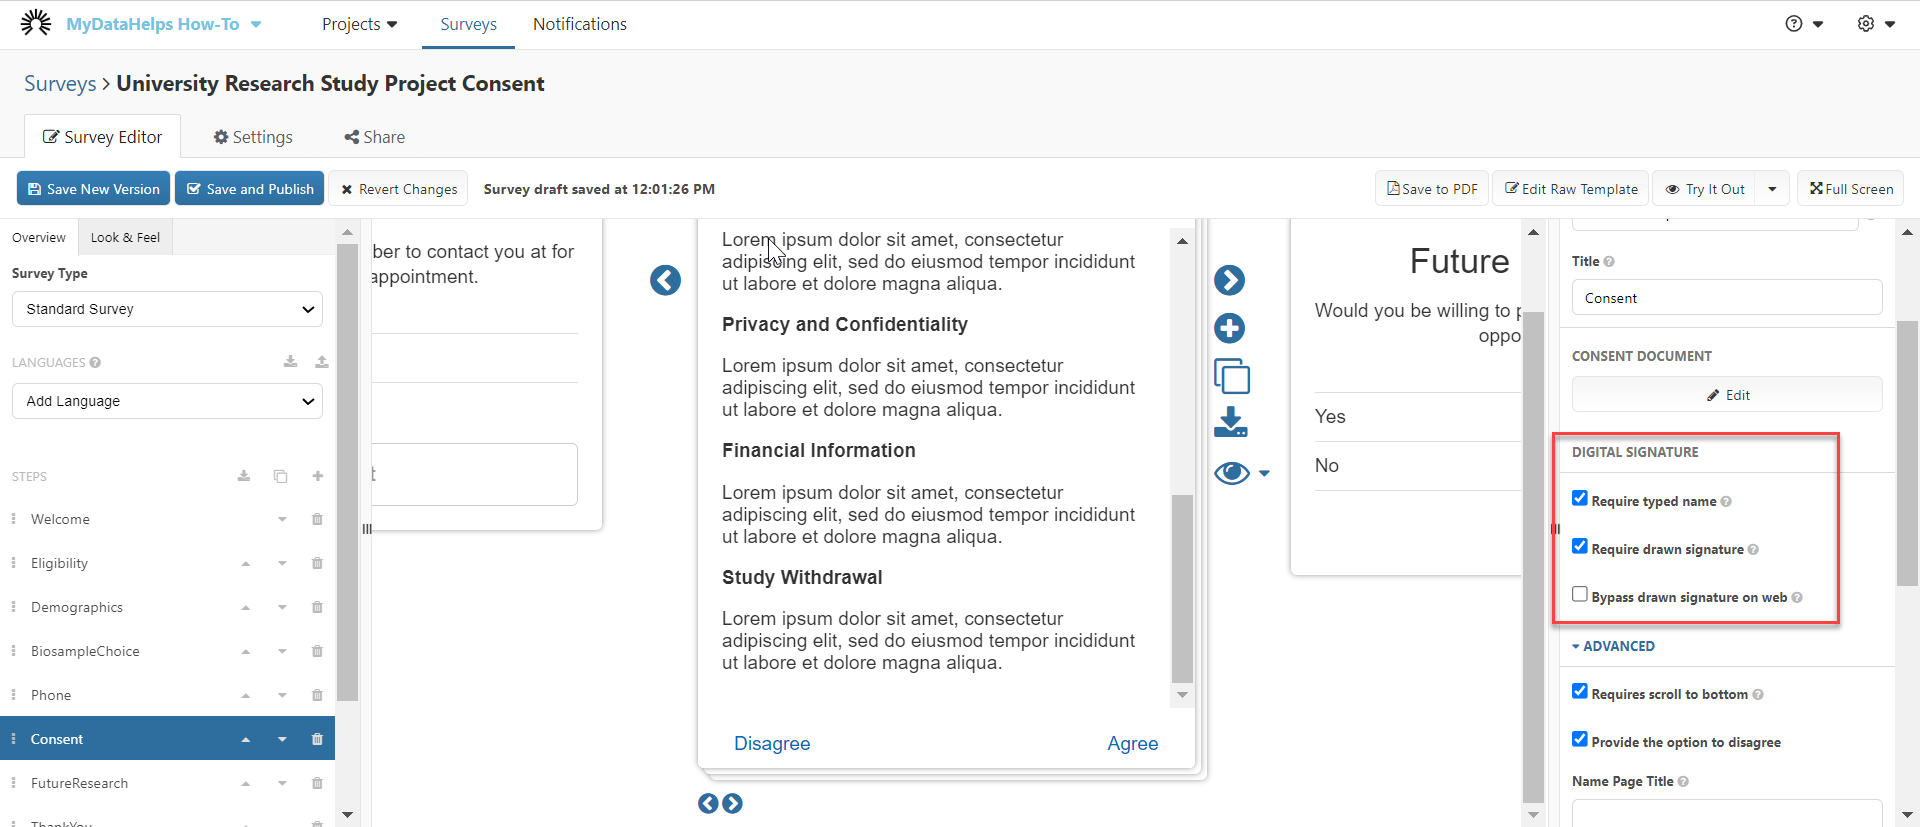Click the blue plus add step icon
The image size is (1920, 827).
pos(1230,328)
